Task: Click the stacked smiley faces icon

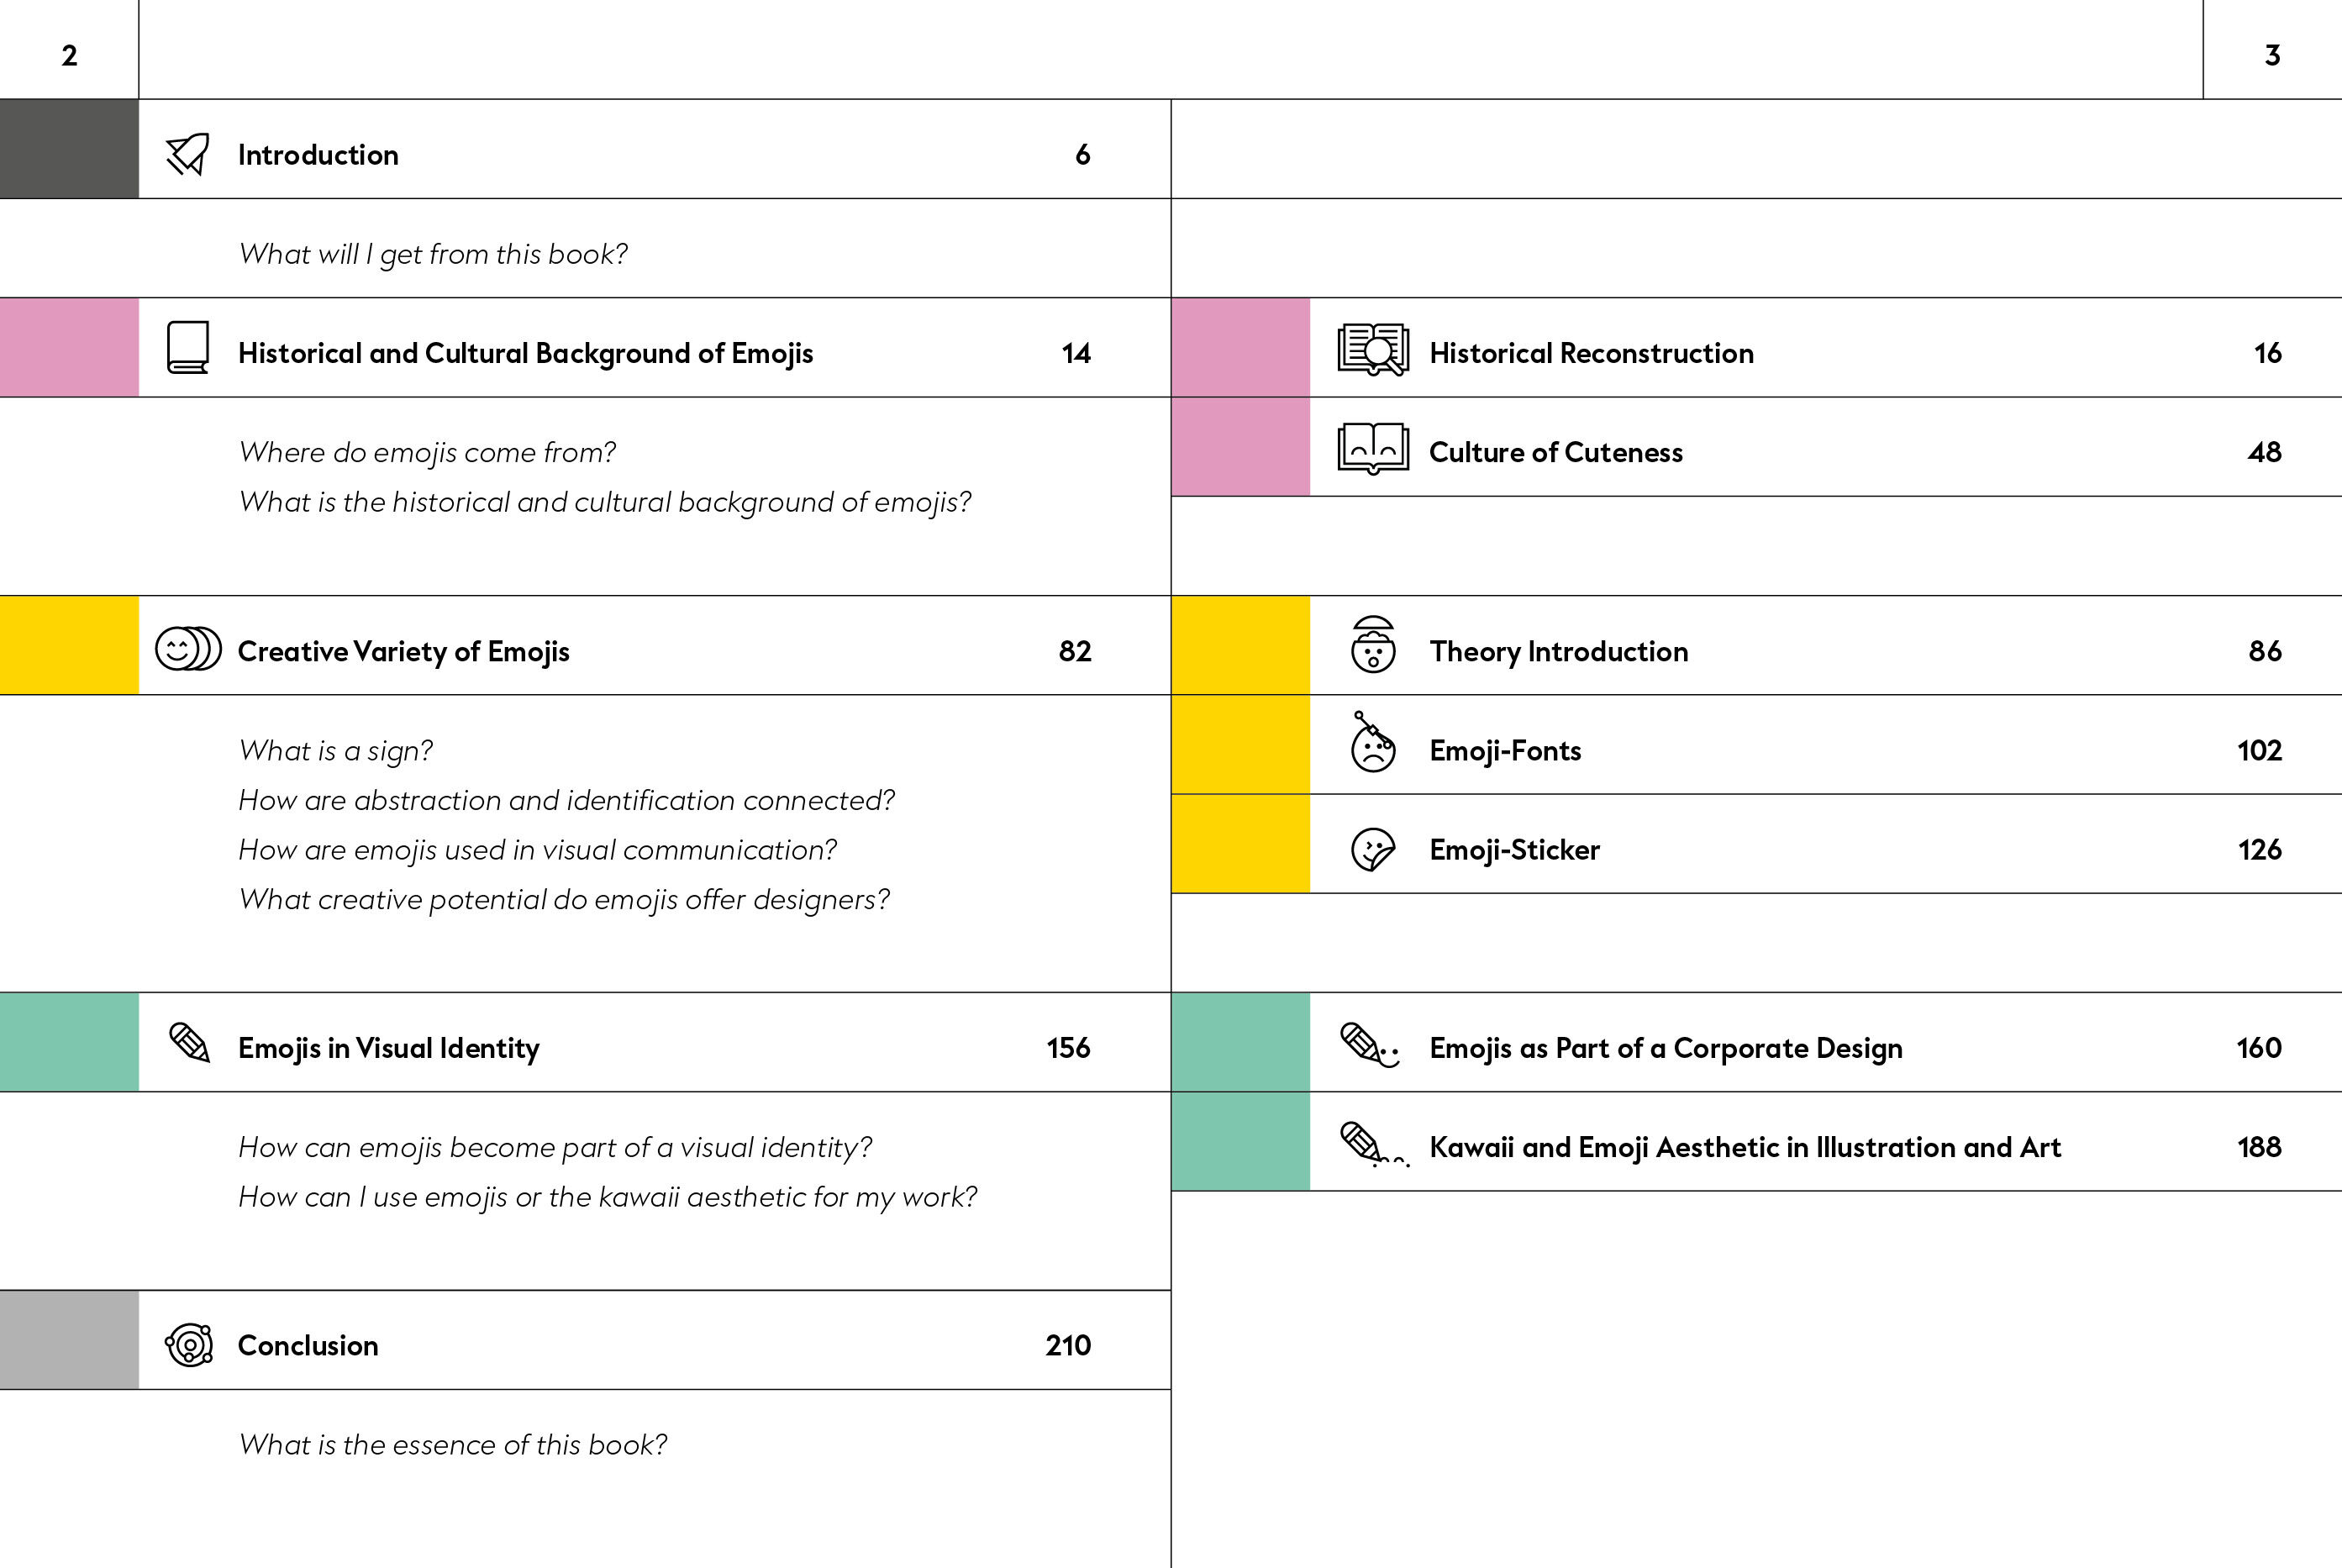Action: point(188,648)
